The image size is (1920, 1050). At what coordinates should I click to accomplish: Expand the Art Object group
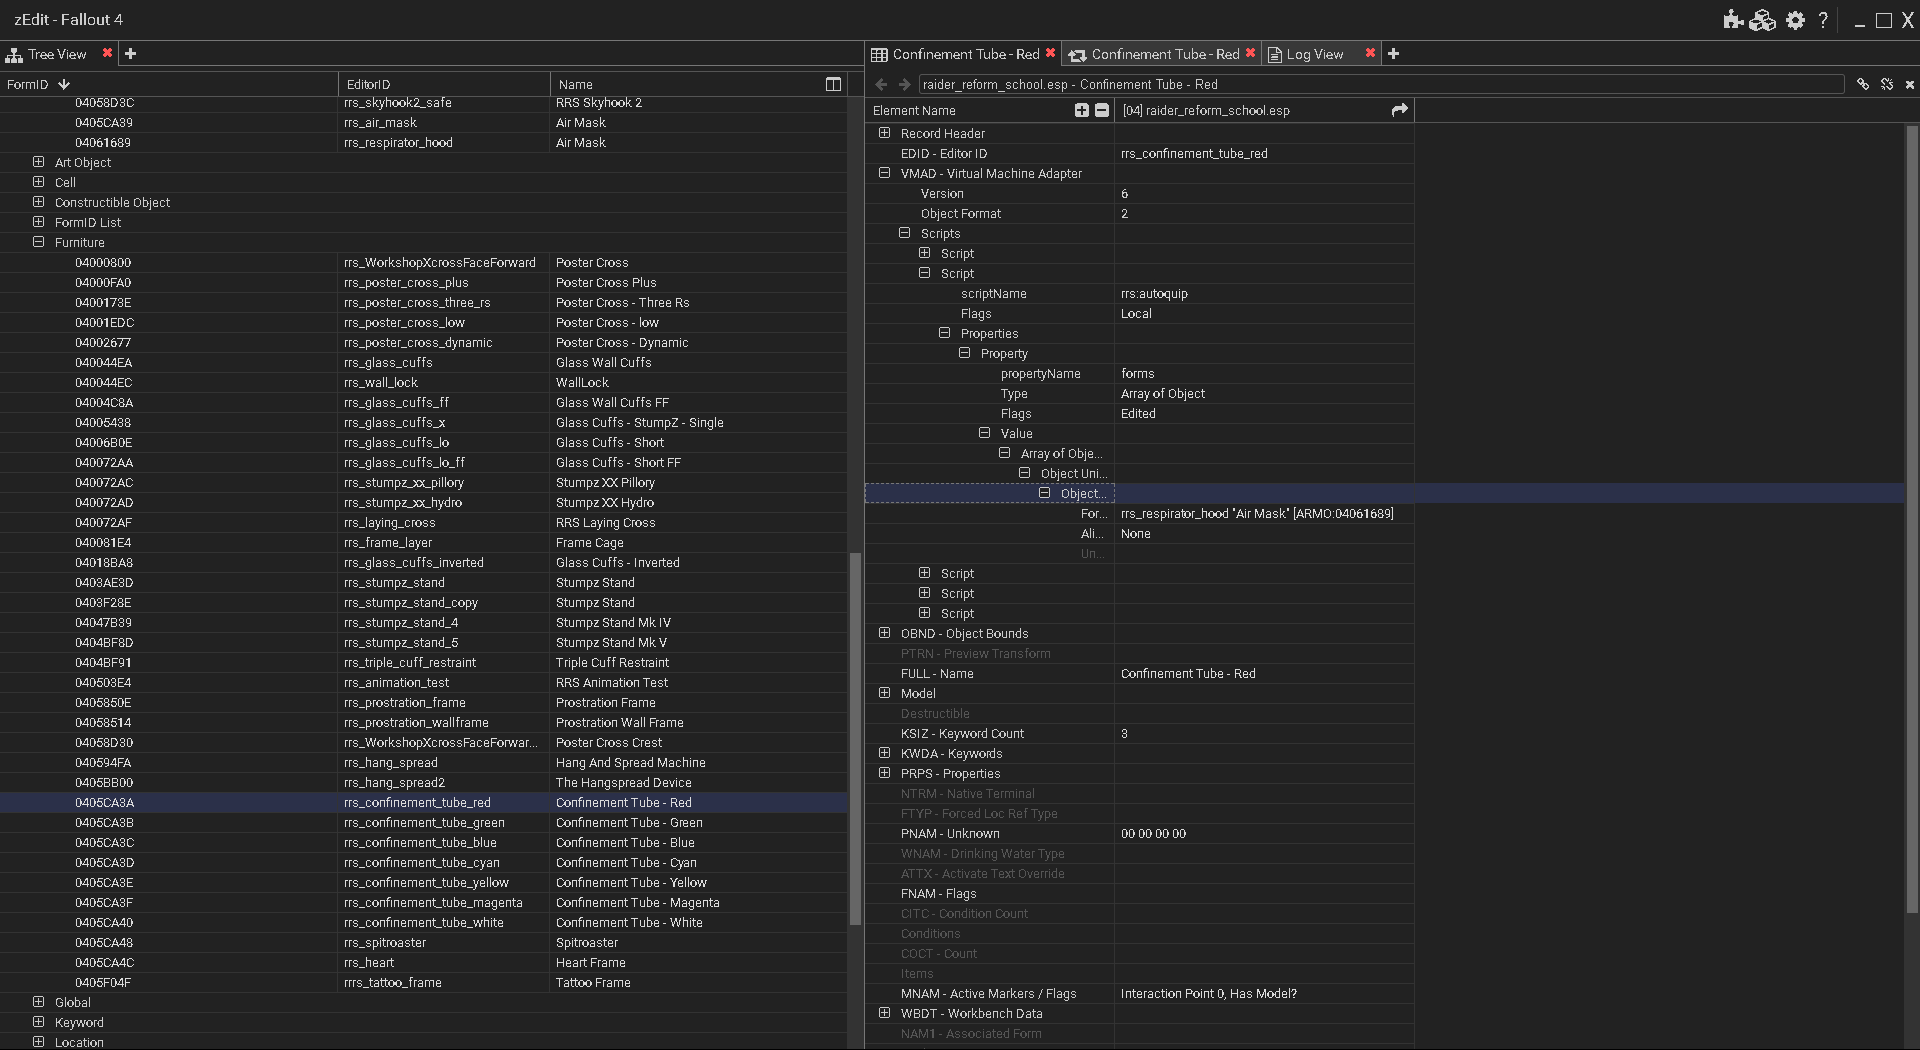38,162
